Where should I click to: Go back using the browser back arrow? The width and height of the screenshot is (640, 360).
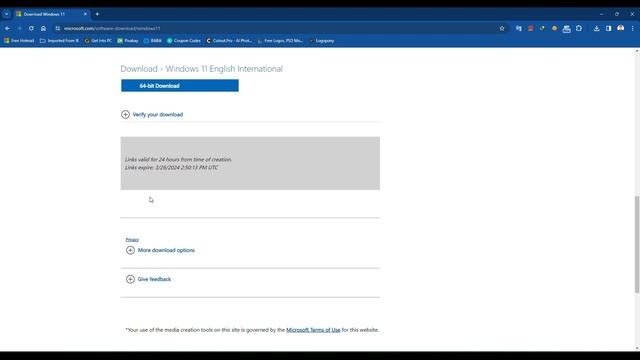pyautogui.click(x=8, y=29)
